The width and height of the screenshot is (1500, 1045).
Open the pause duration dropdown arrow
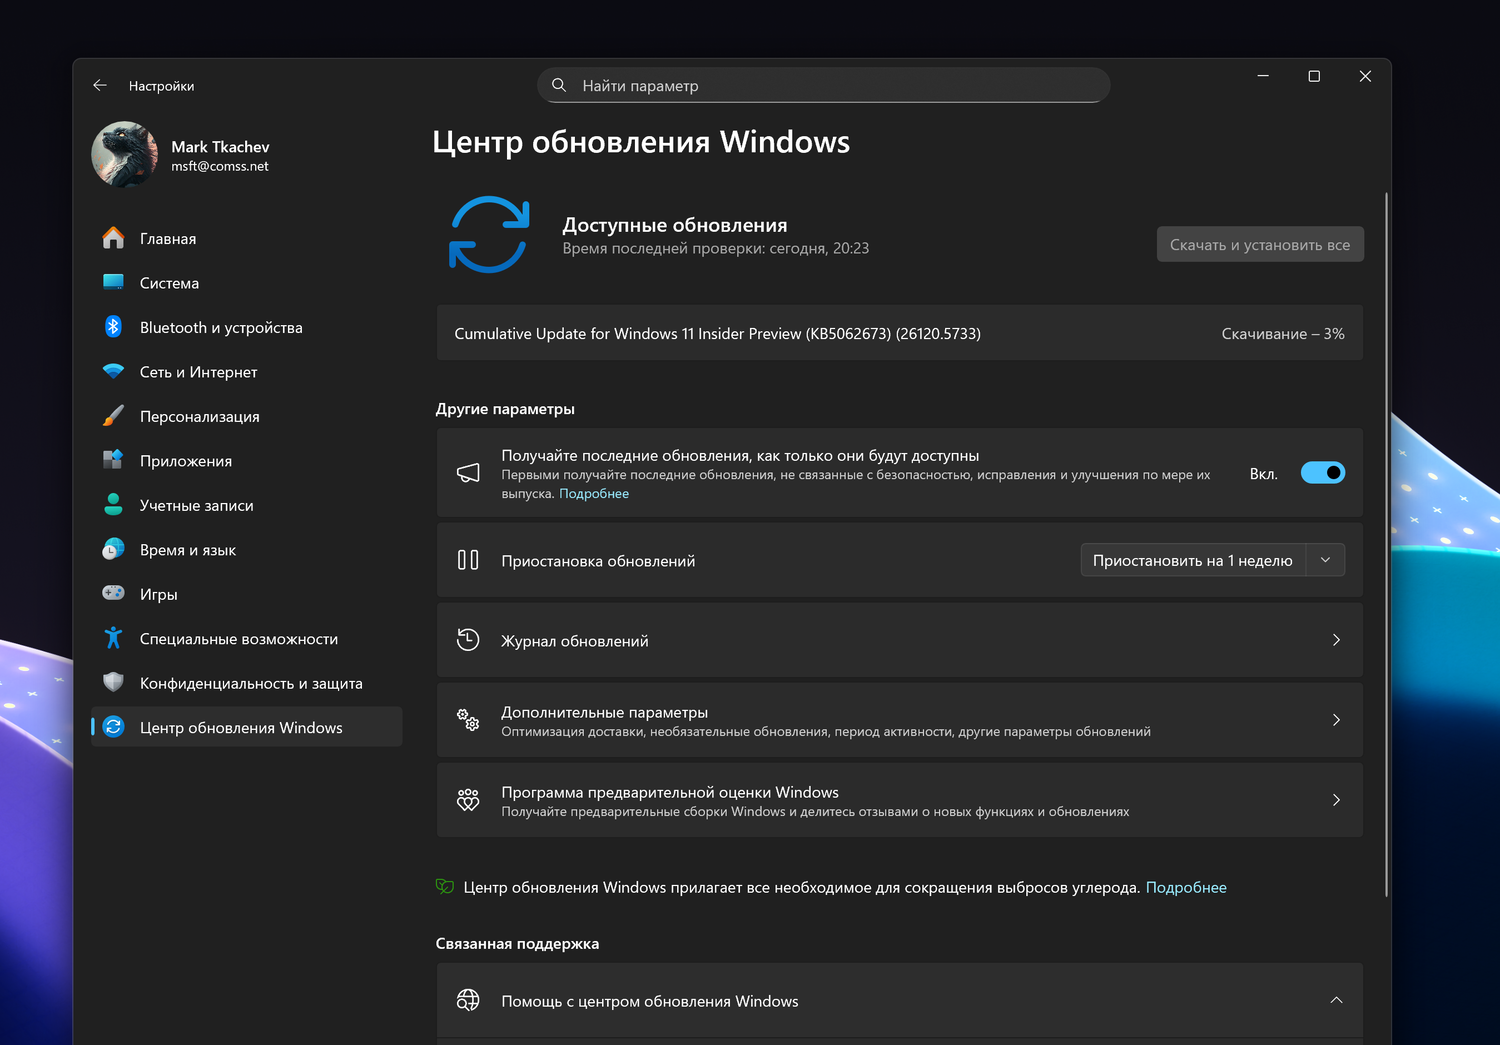1325,560
